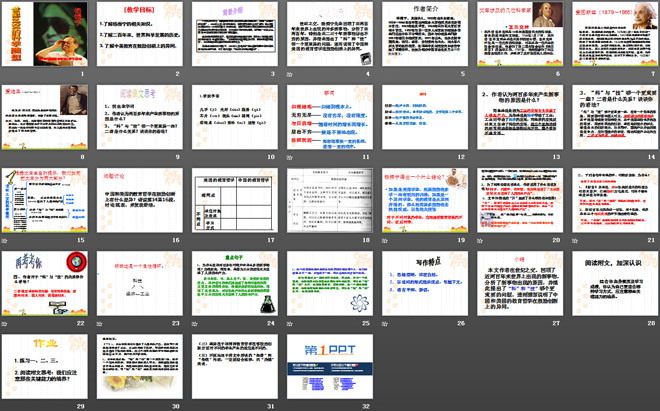This screenshot has width=660, height=411.
Task: Select slide 29 homework 作业 thumbnail
Action: pyautogui.click(x=45, y=366)
